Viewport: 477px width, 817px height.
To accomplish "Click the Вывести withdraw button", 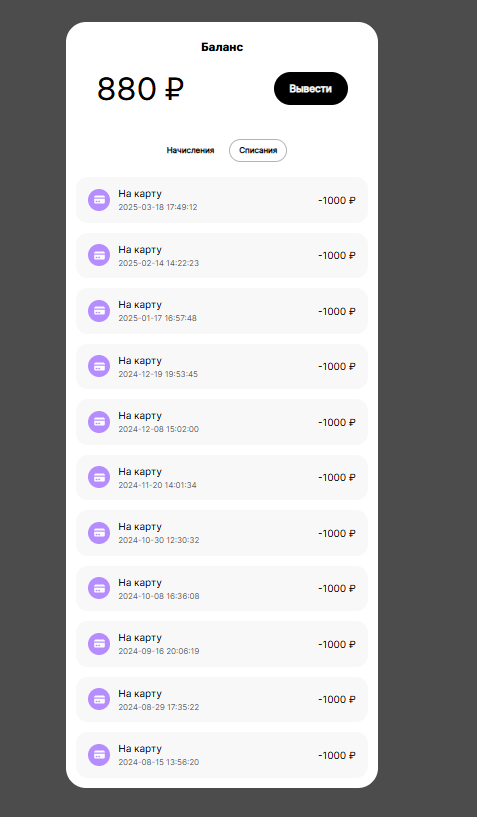I will [x=311, y=89].
